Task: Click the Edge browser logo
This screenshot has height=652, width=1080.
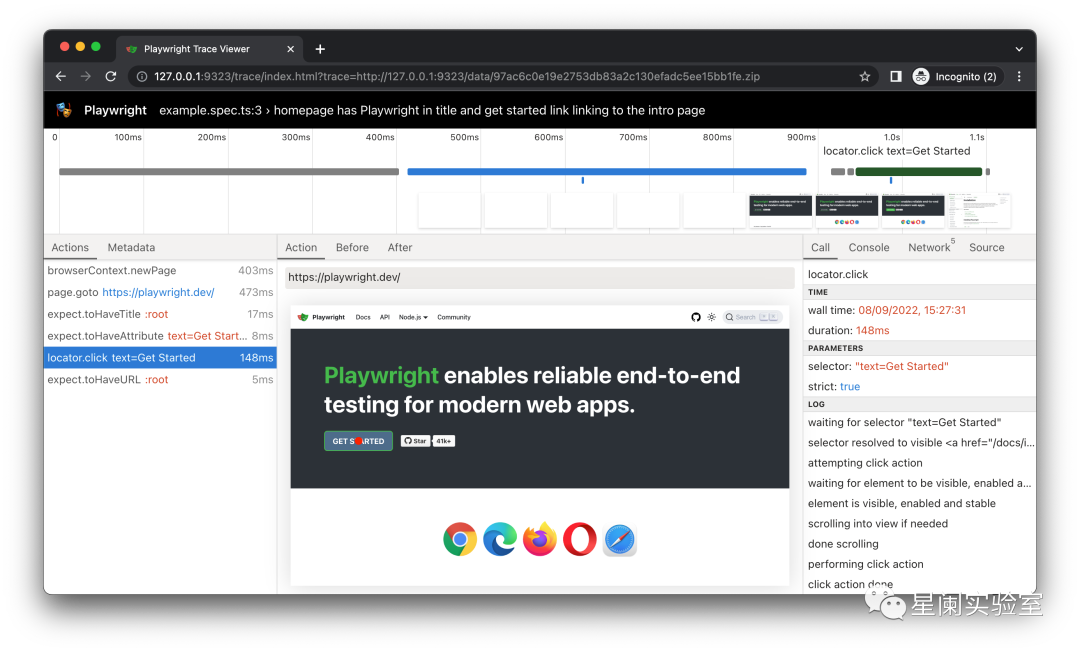Action: 500,540
